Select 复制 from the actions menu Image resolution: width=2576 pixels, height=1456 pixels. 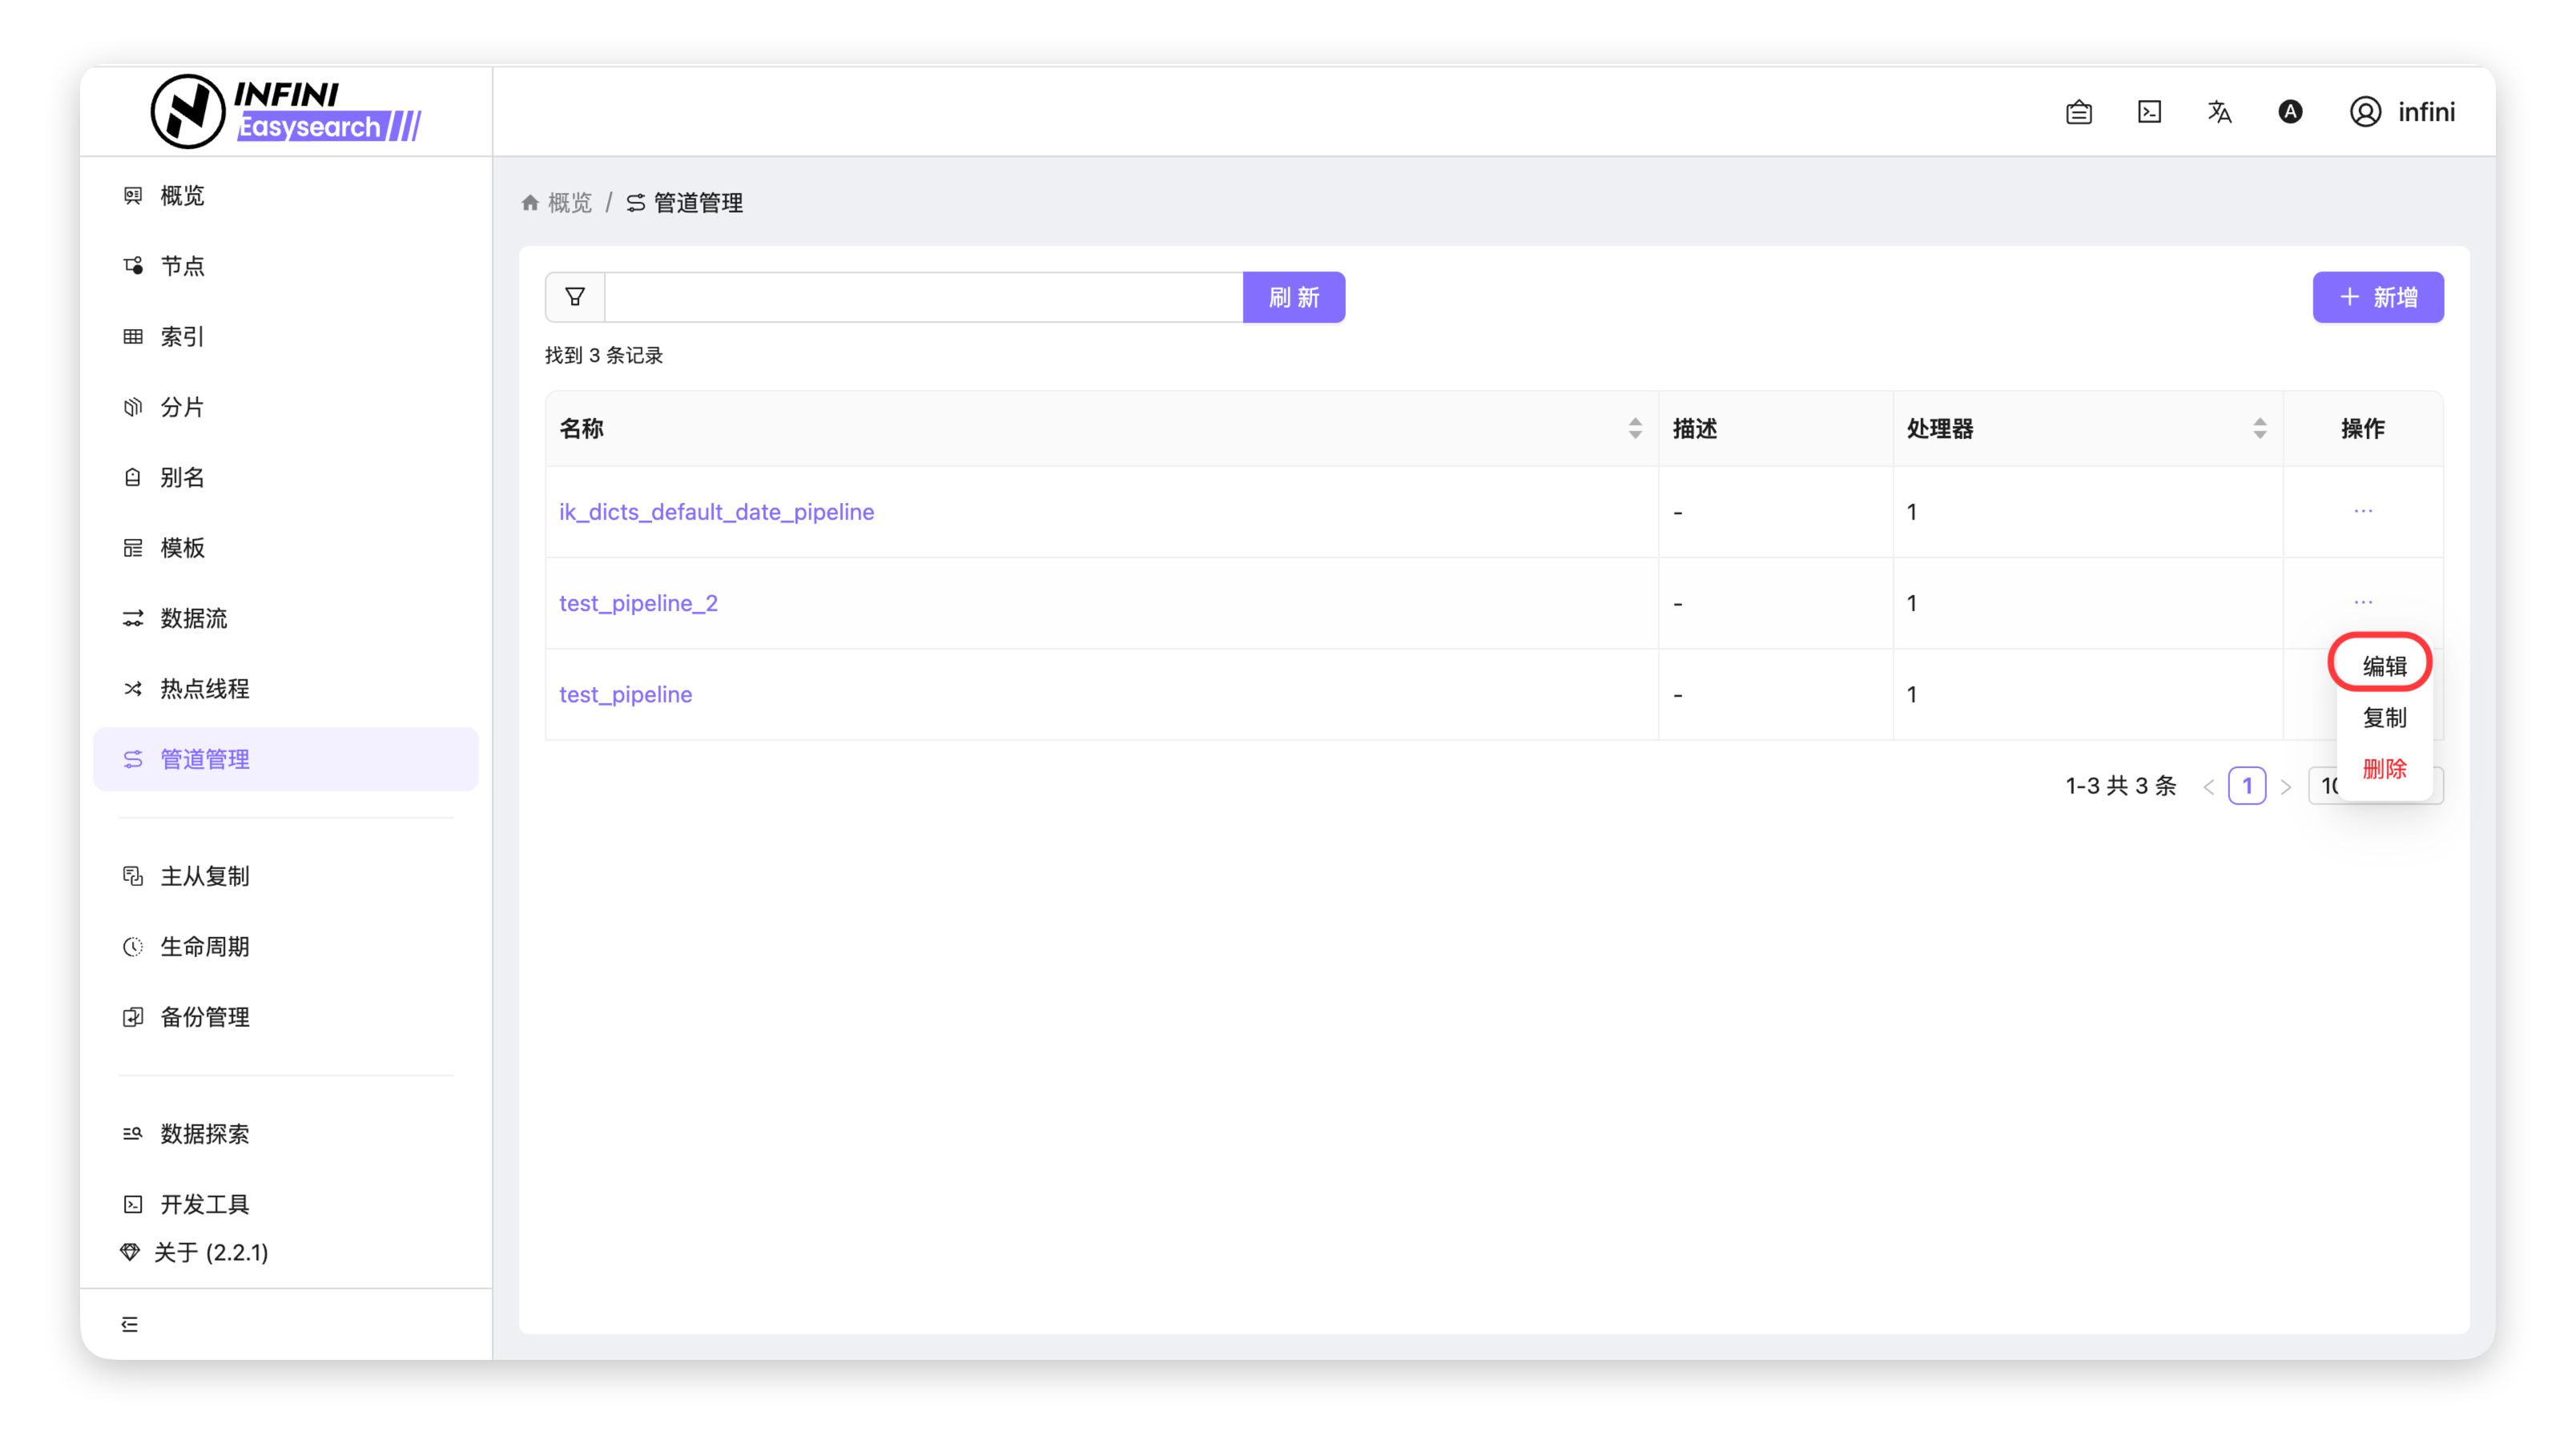pyautogui.click(x=2384, y=717)
